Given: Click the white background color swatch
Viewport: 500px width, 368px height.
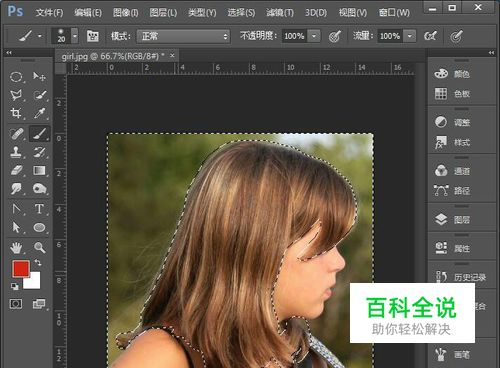Looking at the screenshot, I should pyautogui.click(x=35, y=283).
